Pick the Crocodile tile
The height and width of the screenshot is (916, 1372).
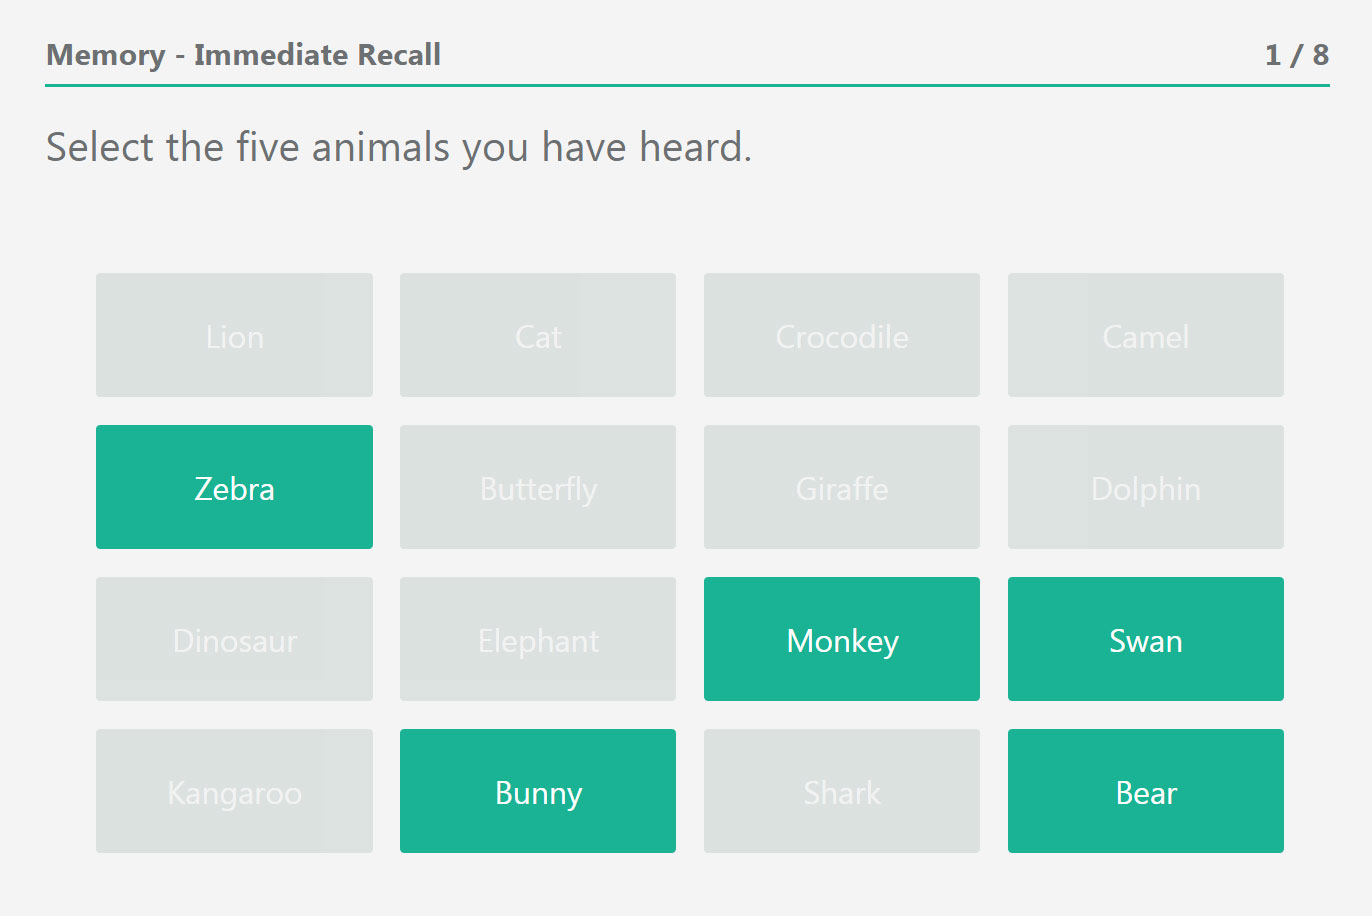(x=842, y=335)
